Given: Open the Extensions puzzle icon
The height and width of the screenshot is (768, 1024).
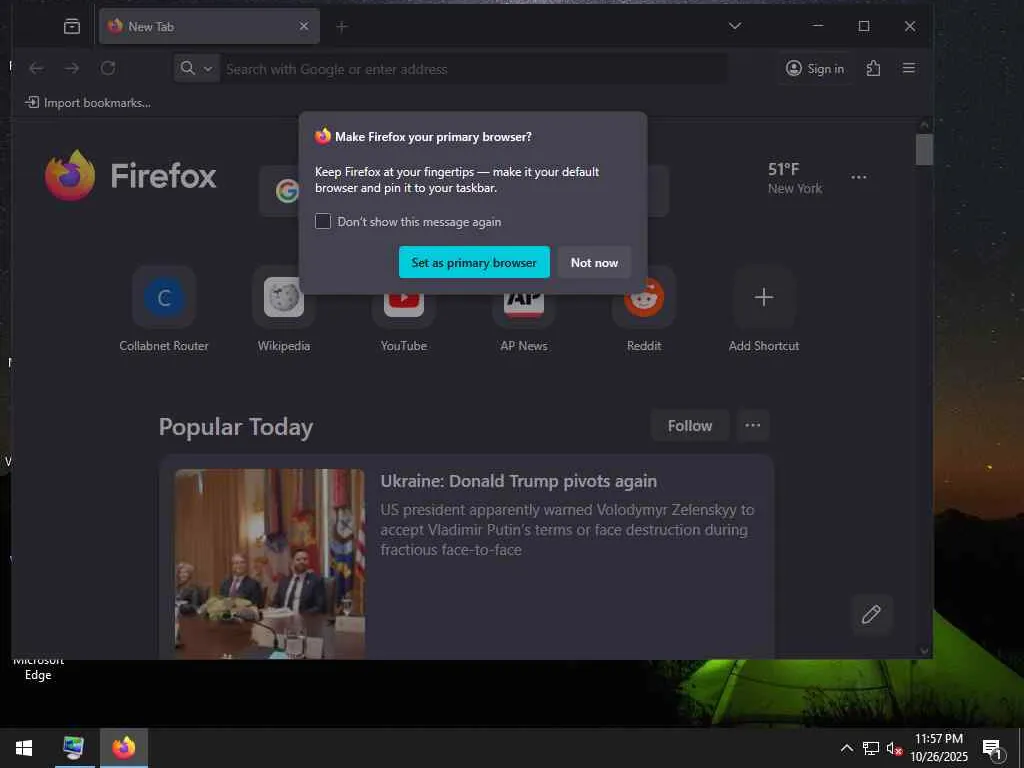Looking at the screenshot, I should click(x=873, y=68).
